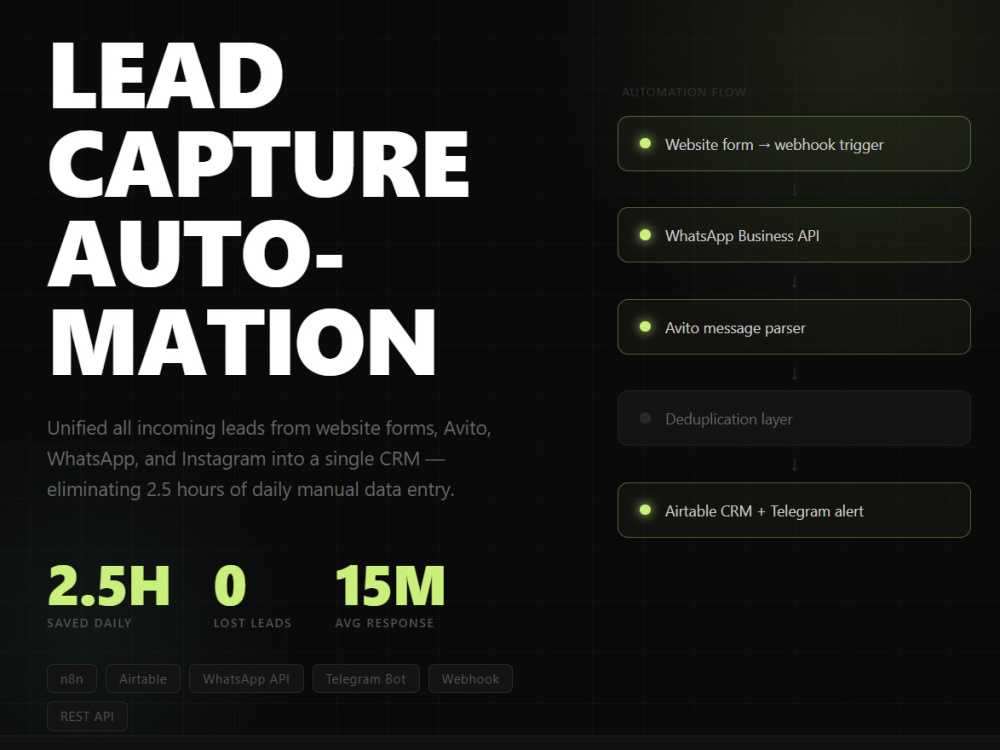The height and width of the screenshot is (750, 1000).
Task: Click the 15M avg response stat
Action: 390,597
